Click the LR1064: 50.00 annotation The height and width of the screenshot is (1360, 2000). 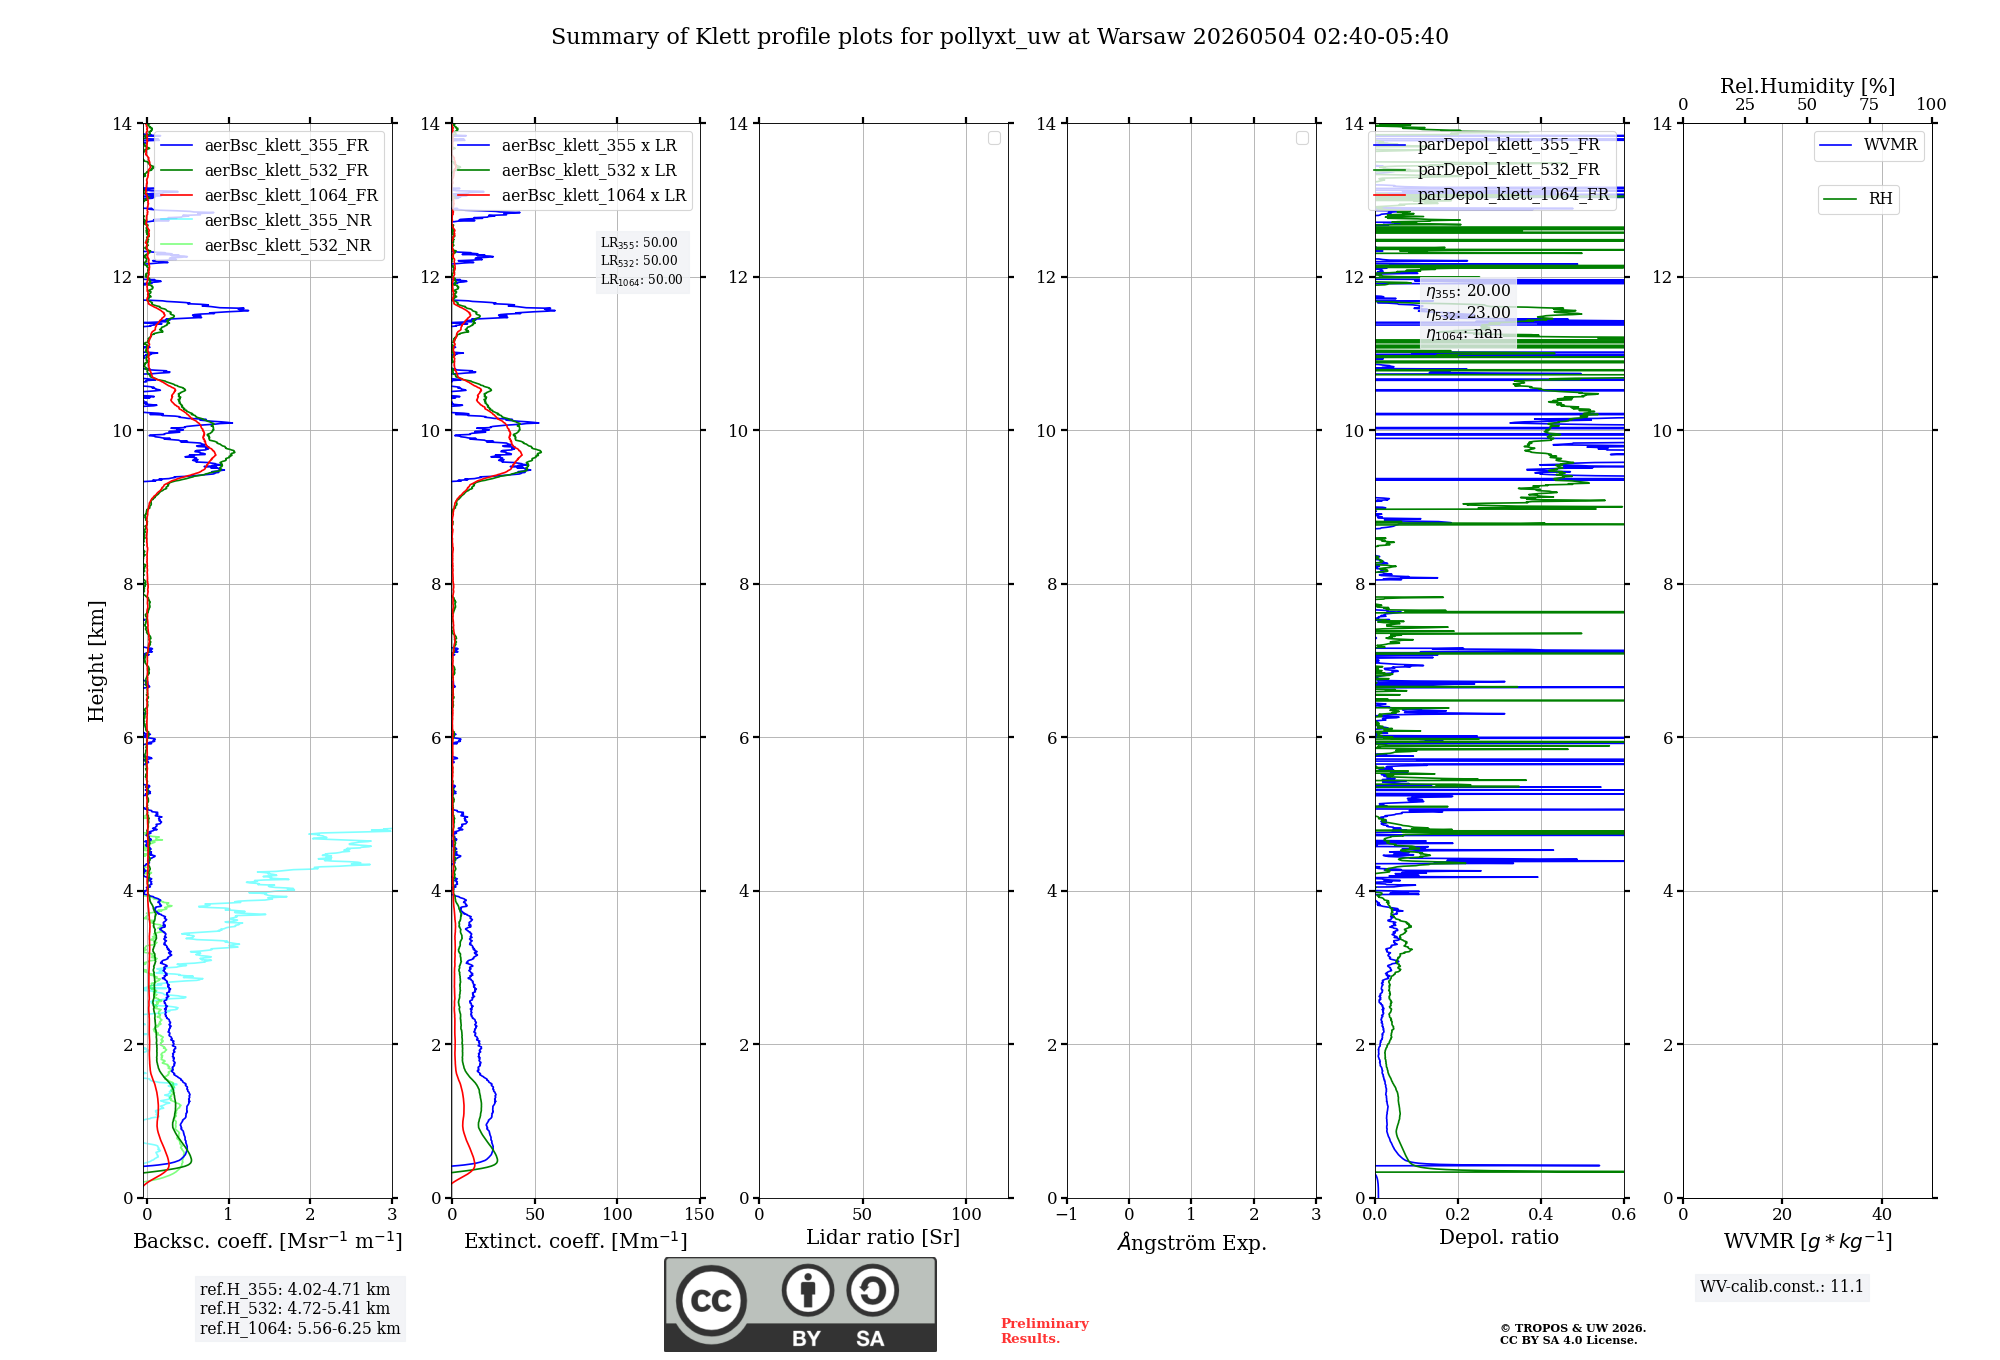tap(642, 280)
